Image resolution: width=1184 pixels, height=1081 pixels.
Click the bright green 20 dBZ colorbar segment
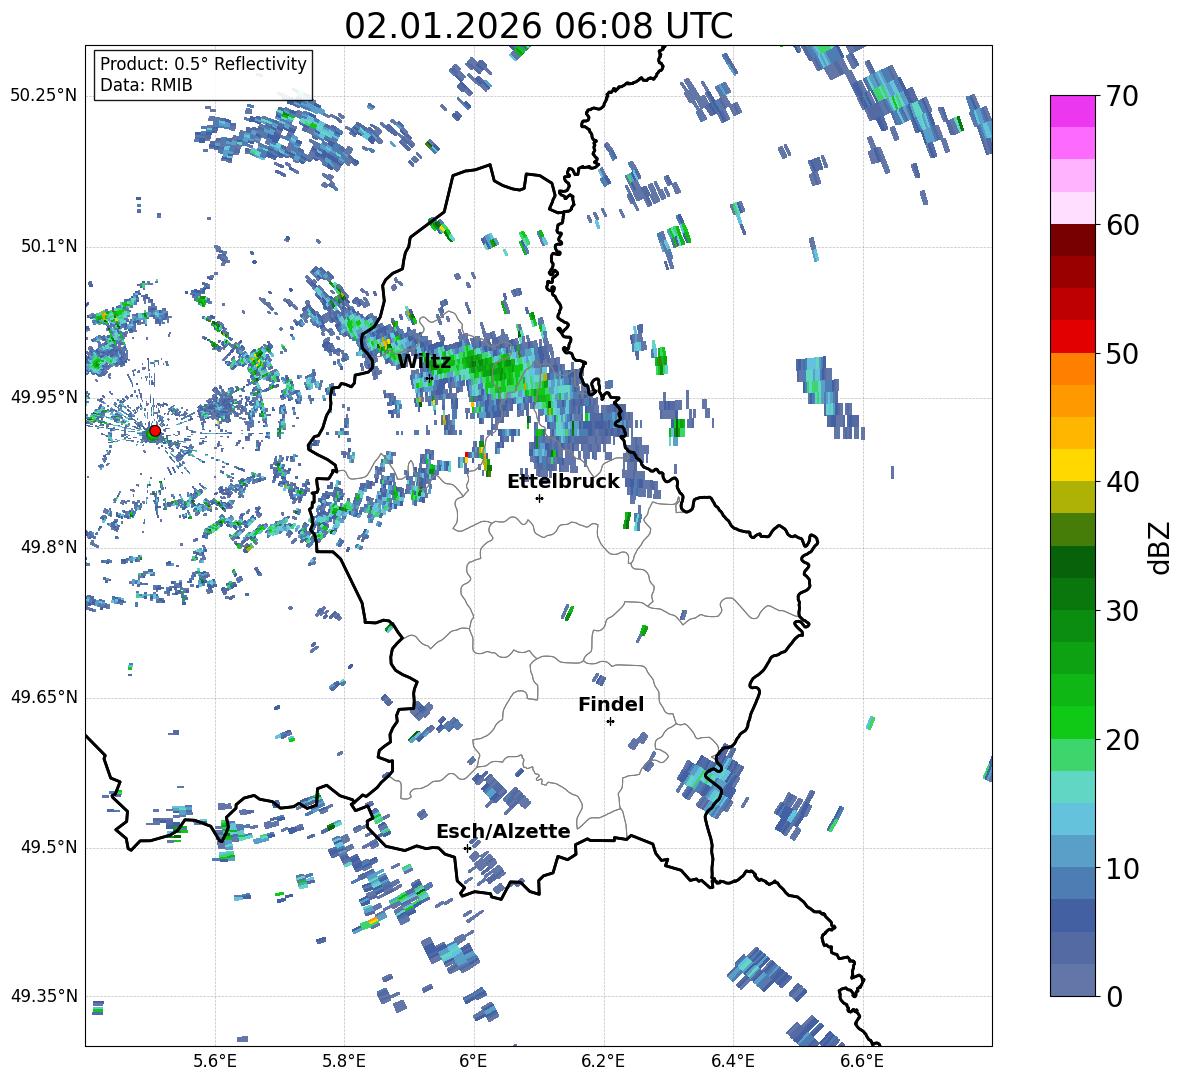click(1072, 722)
